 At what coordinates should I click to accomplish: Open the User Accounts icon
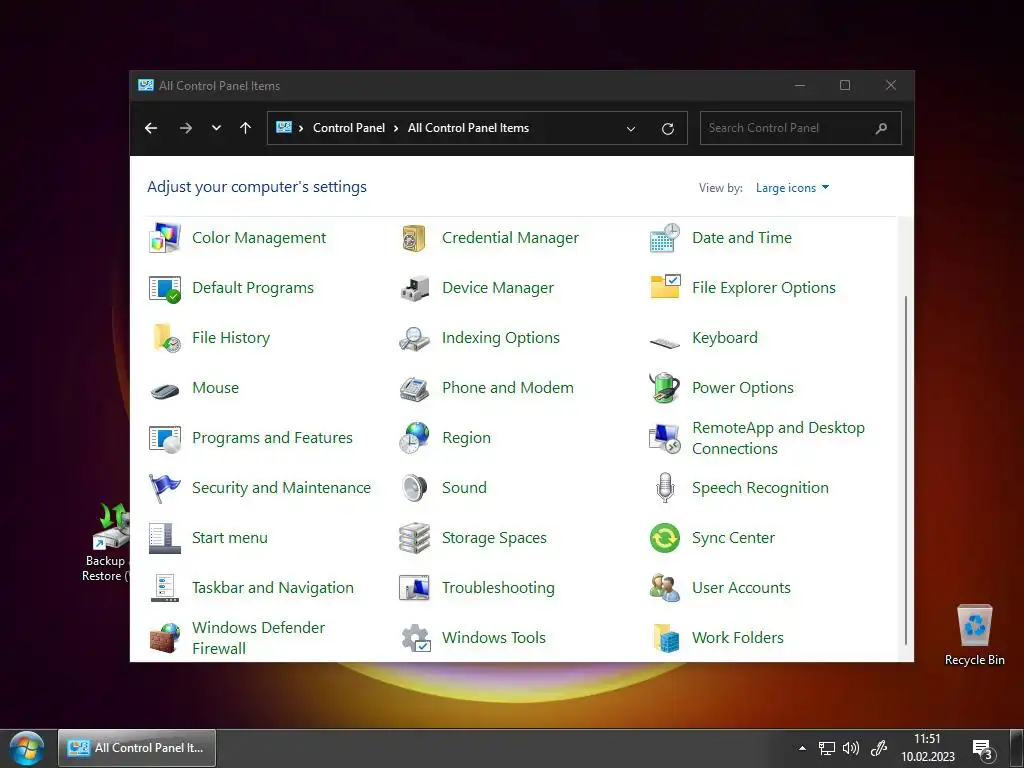pos(665,588)
